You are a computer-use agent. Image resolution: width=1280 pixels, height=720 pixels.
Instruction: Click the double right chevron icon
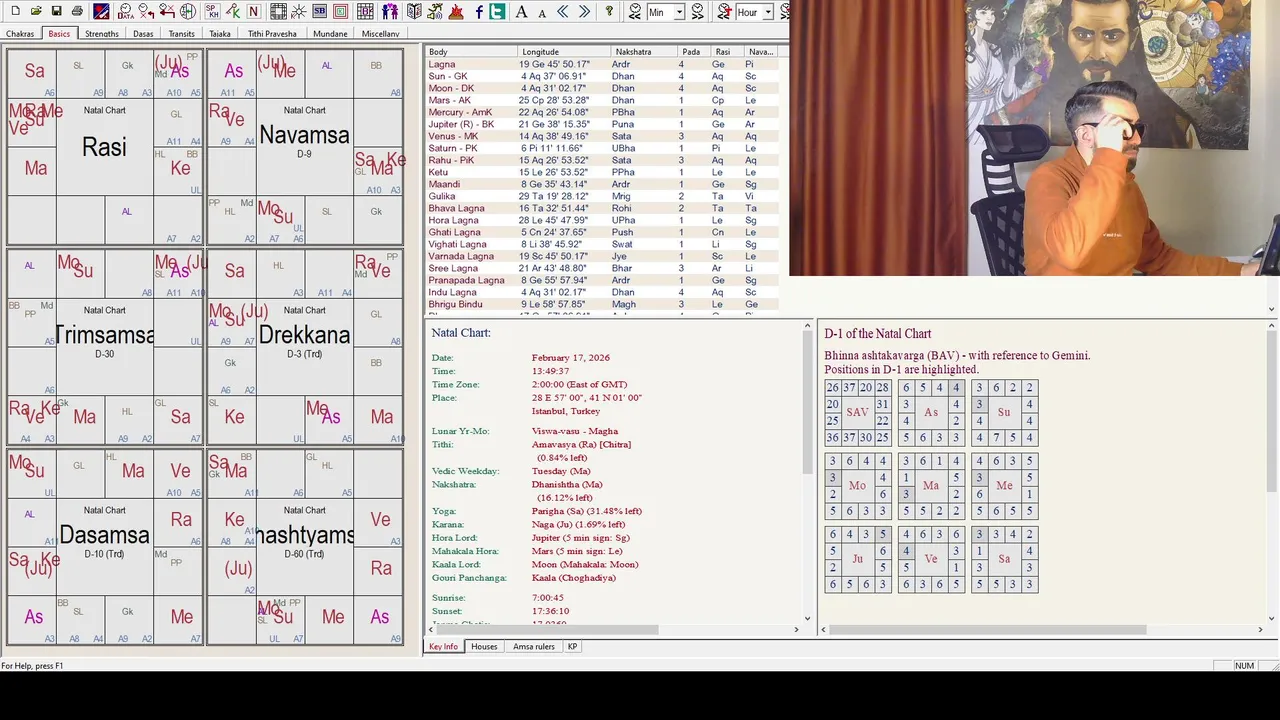click(584, 11)
